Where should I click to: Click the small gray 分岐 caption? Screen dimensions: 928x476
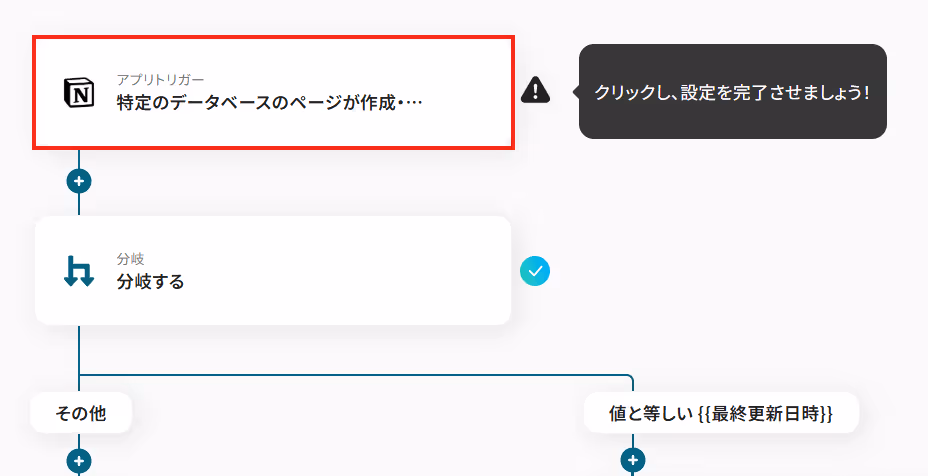[x=130, y=259]
